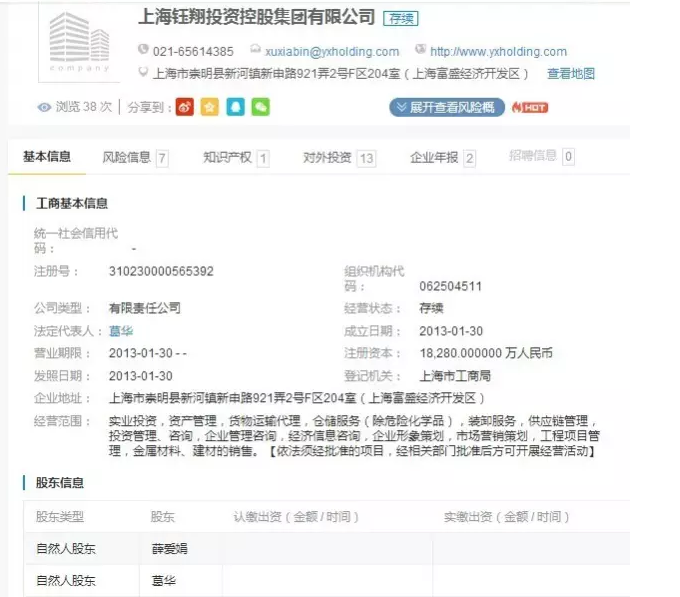Click 对外投资 count badge 13

[366, 159]
